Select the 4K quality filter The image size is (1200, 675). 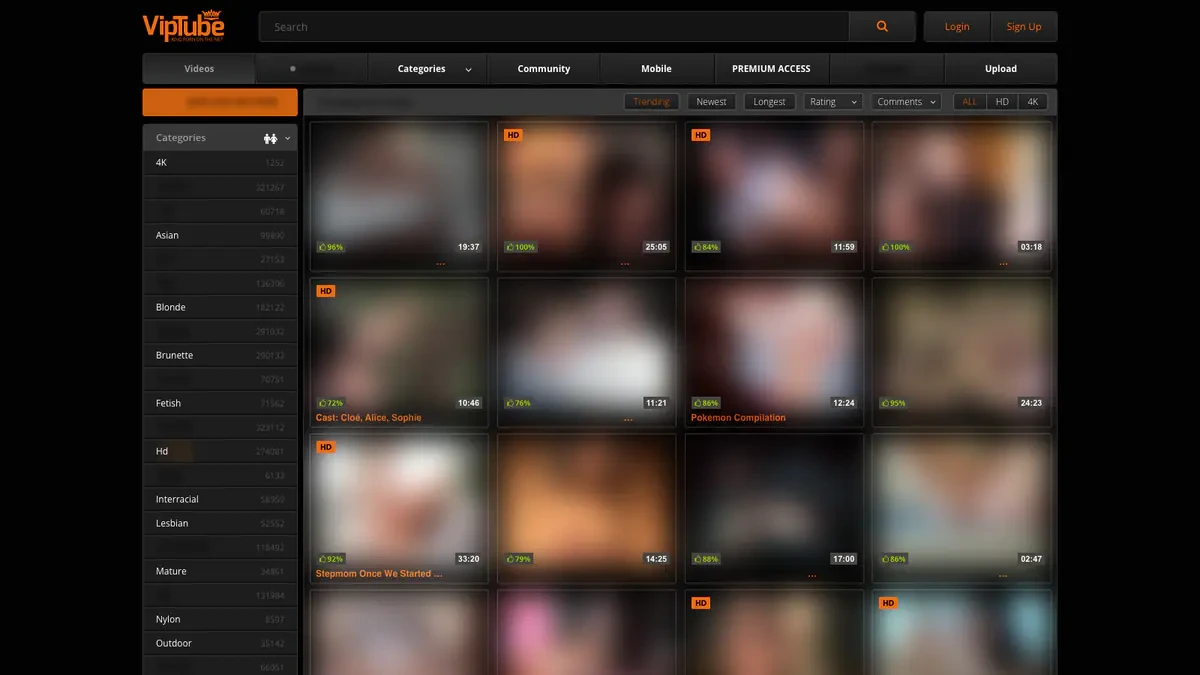(1033, 102)
